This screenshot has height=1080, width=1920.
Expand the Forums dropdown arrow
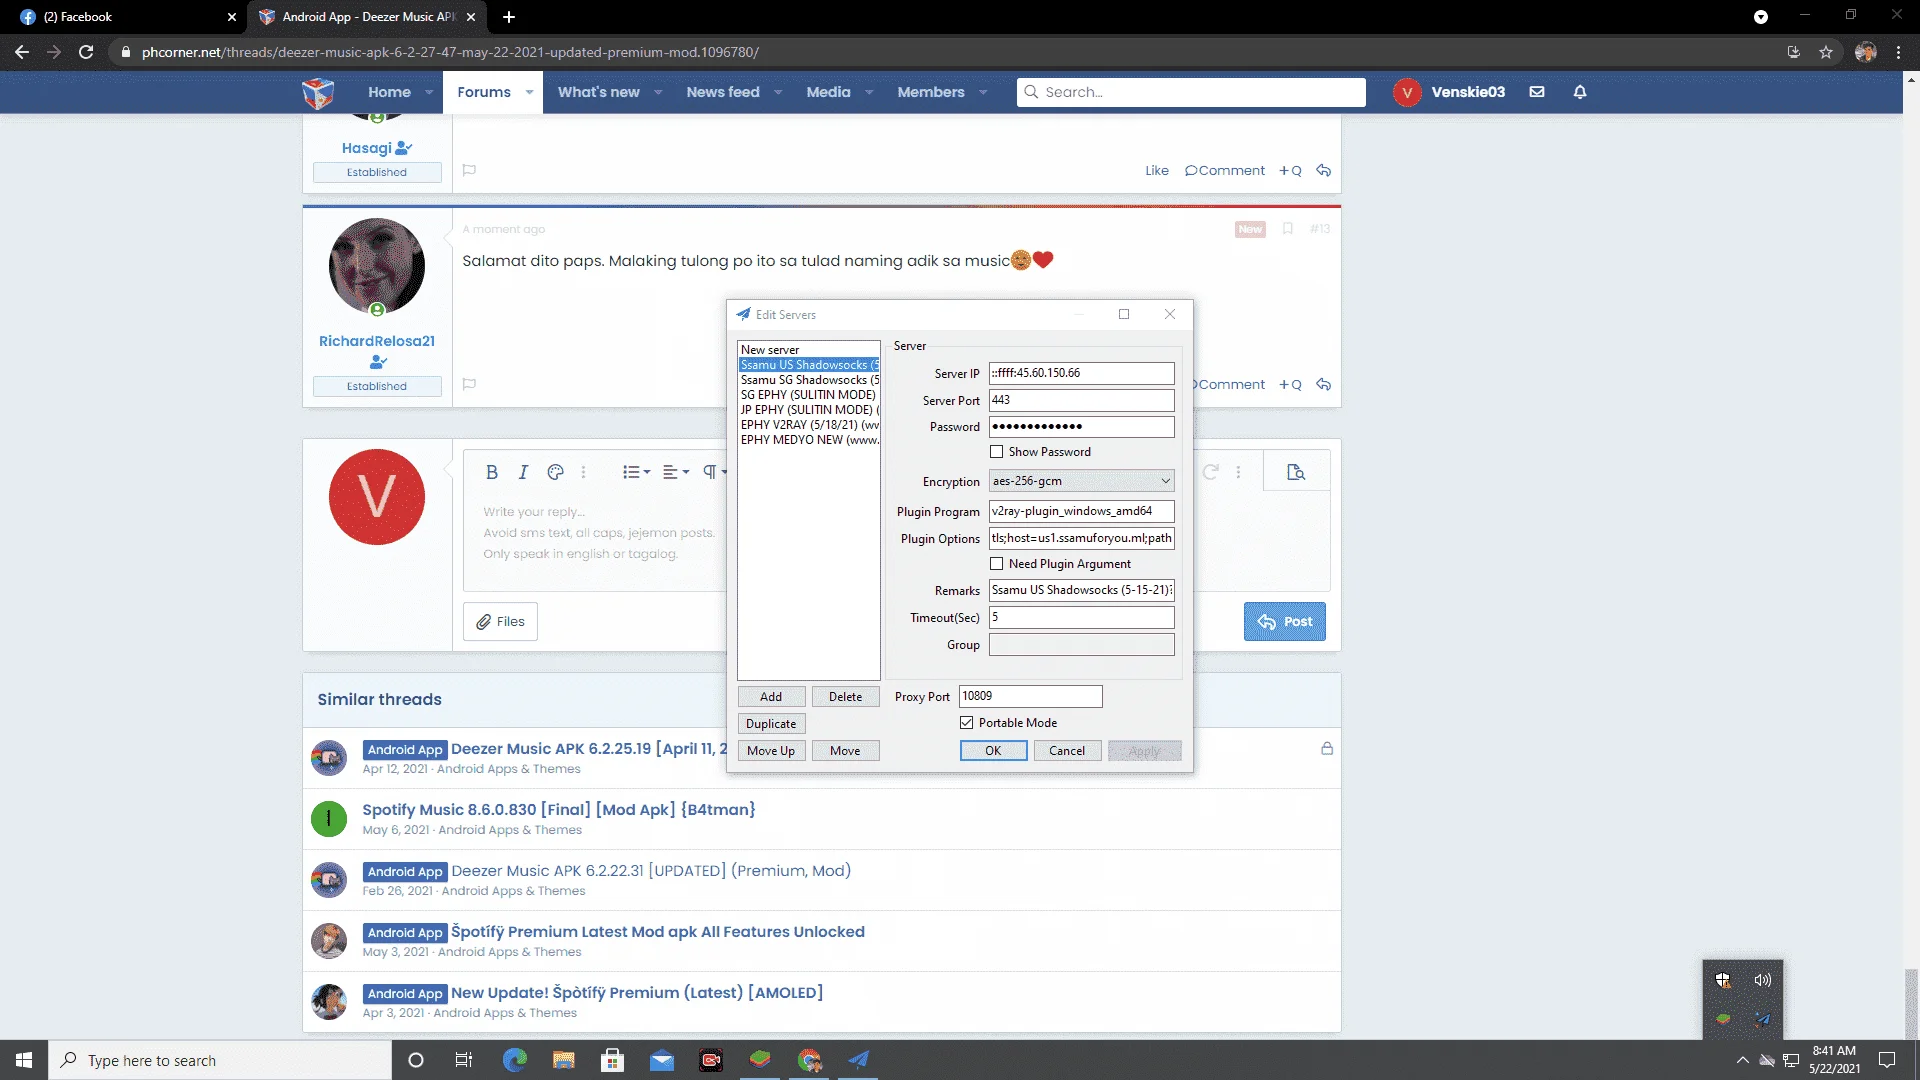pyautogui.click(x=529, y=92)
